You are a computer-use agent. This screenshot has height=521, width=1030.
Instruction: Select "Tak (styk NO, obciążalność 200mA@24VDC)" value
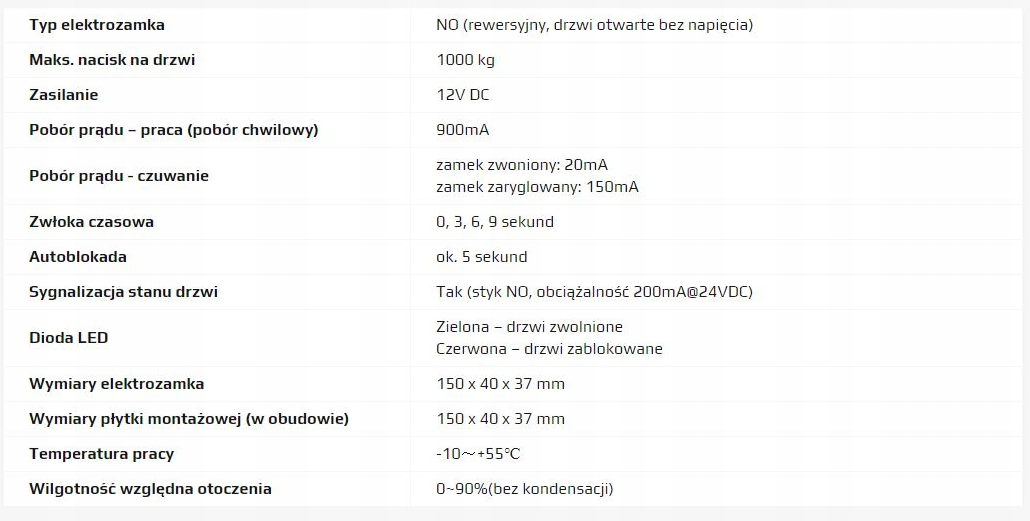[x=594, y=292]
